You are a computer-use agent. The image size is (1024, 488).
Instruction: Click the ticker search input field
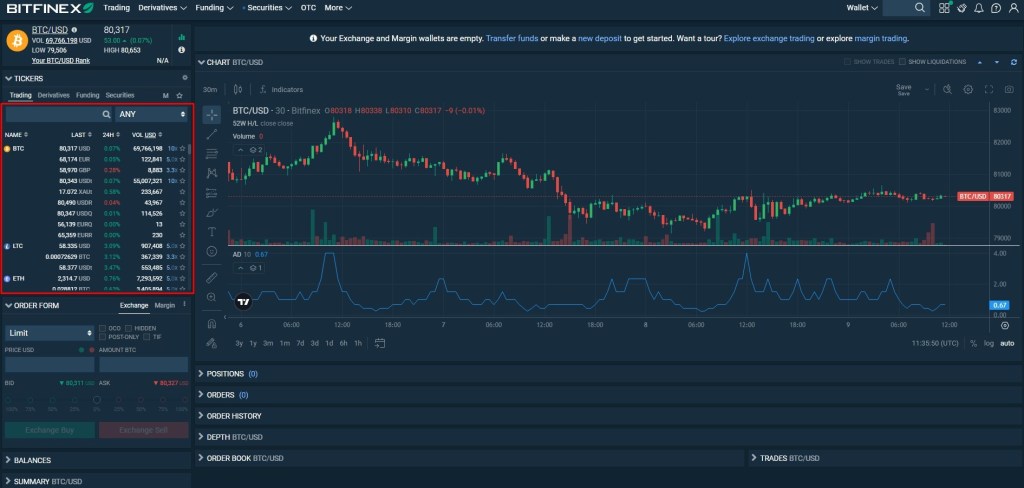[x=59, y=114]
